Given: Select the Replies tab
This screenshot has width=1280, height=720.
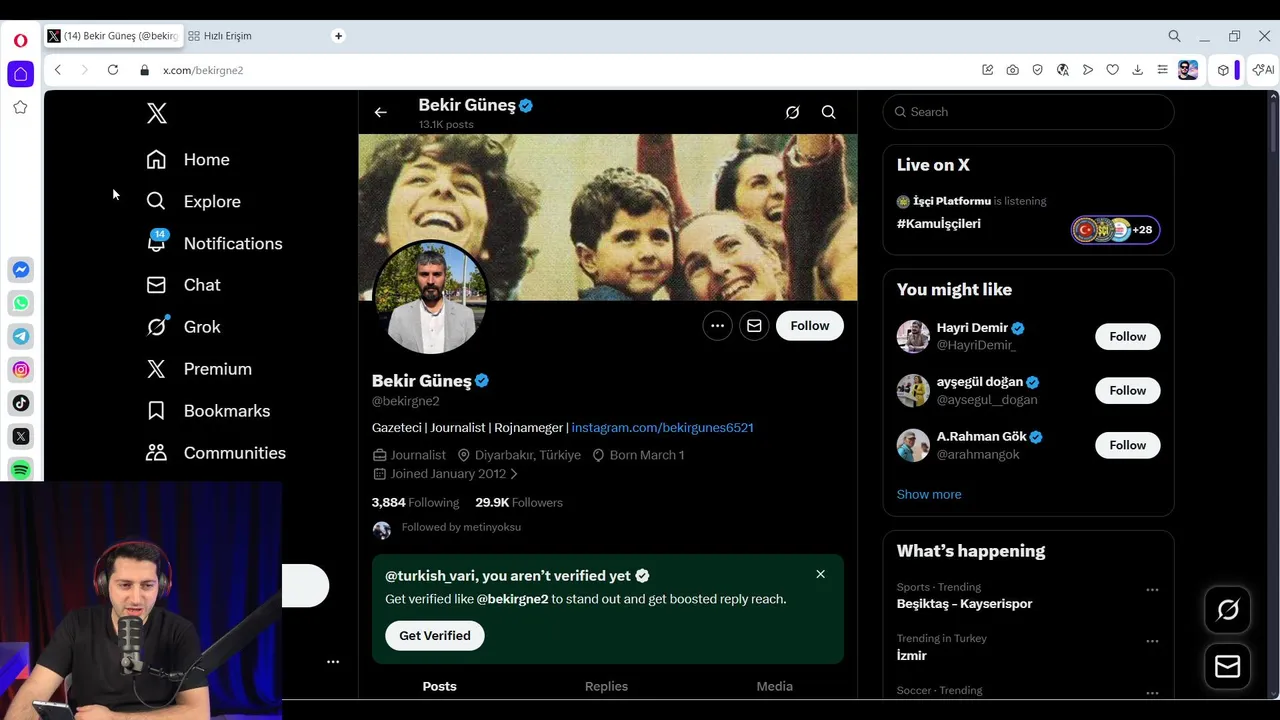Looking at the screenshot, I should coord(606,686).
